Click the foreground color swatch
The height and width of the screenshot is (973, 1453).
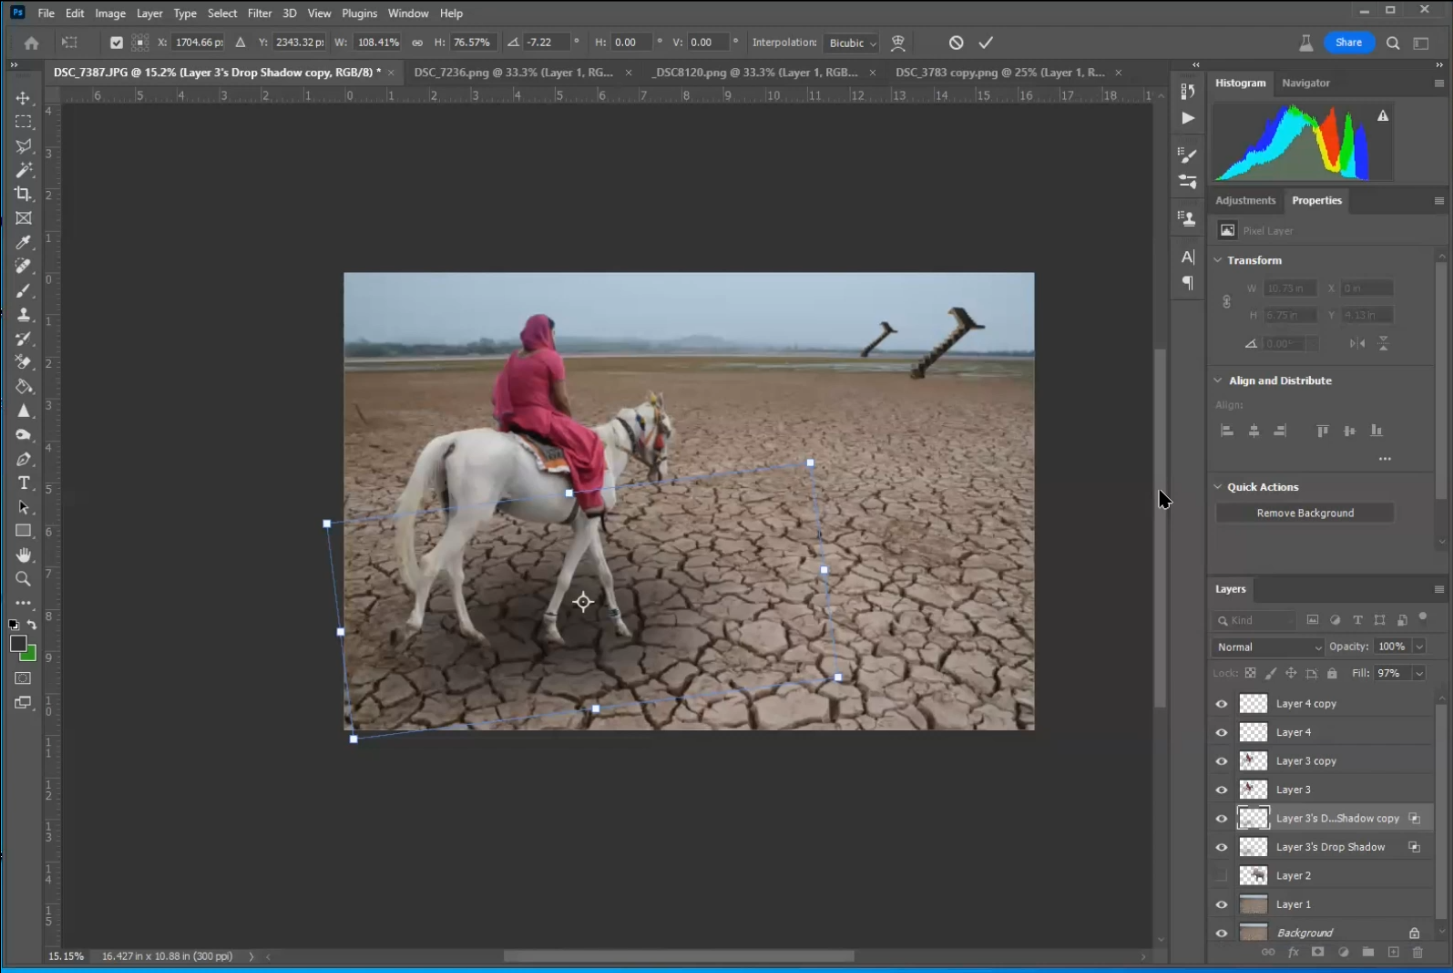click(x=18, y=644)
